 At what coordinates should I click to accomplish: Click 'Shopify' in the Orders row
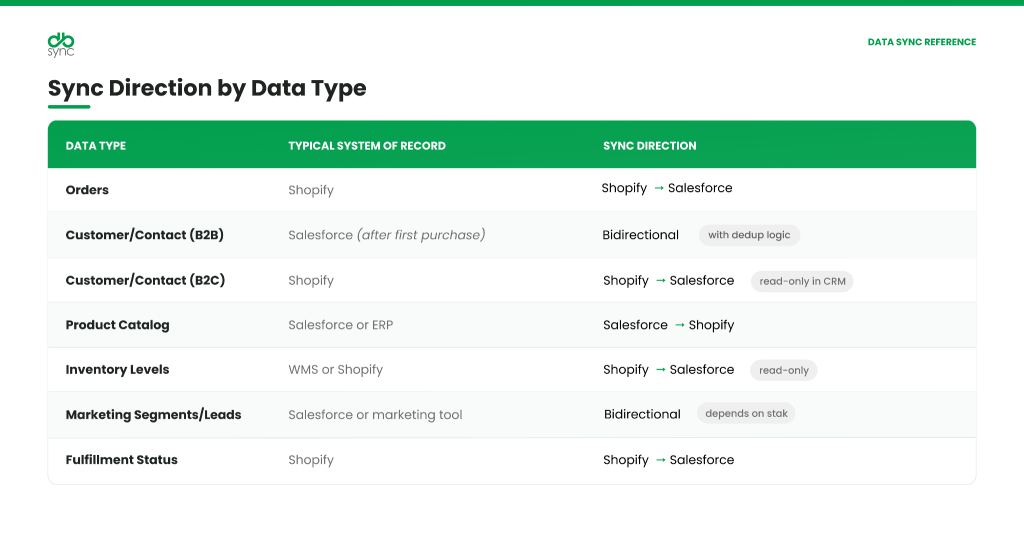point(311,191)
